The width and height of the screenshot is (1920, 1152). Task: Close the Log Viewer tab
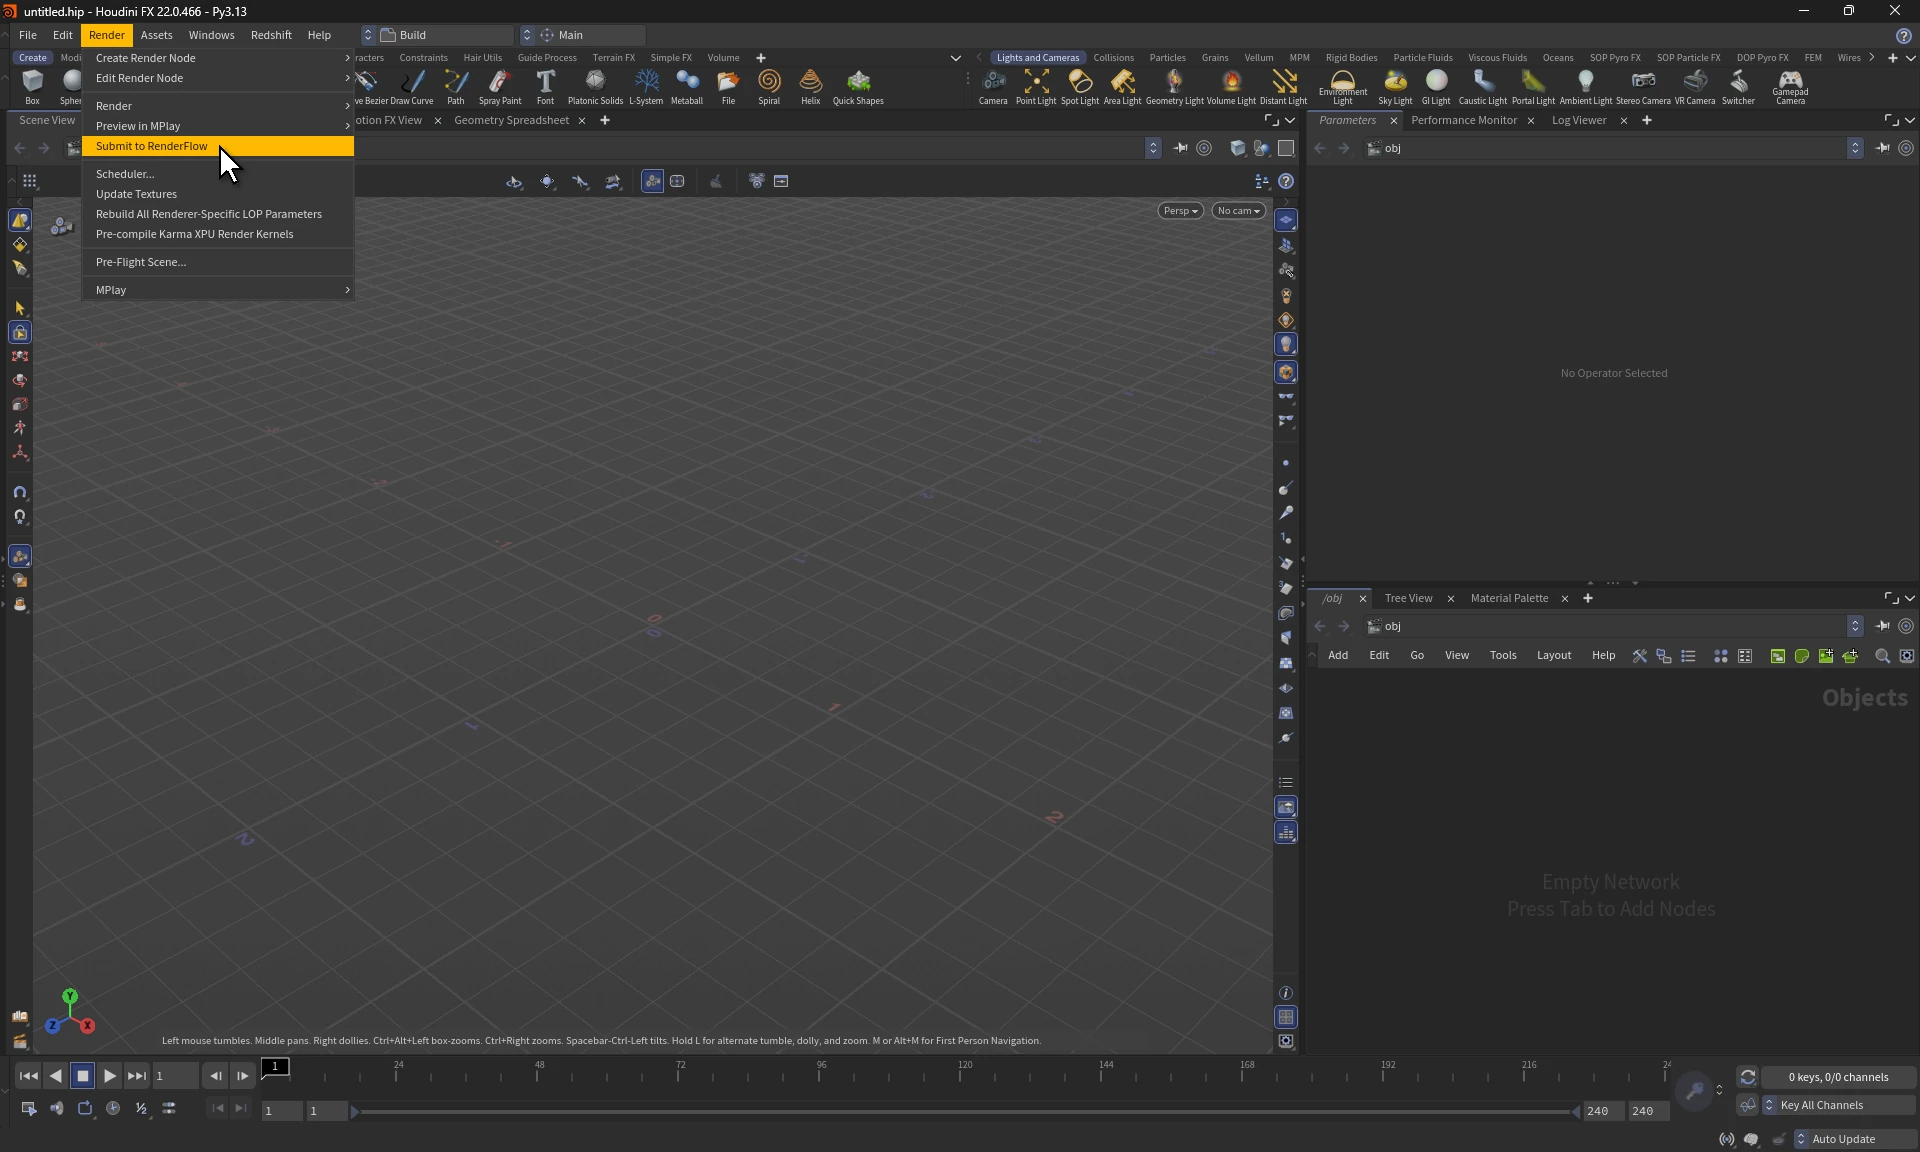[1623, 121]
